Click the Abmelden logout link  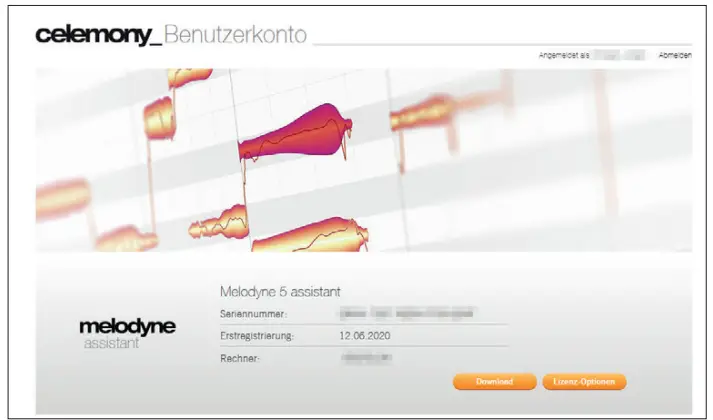pos(675,55)
